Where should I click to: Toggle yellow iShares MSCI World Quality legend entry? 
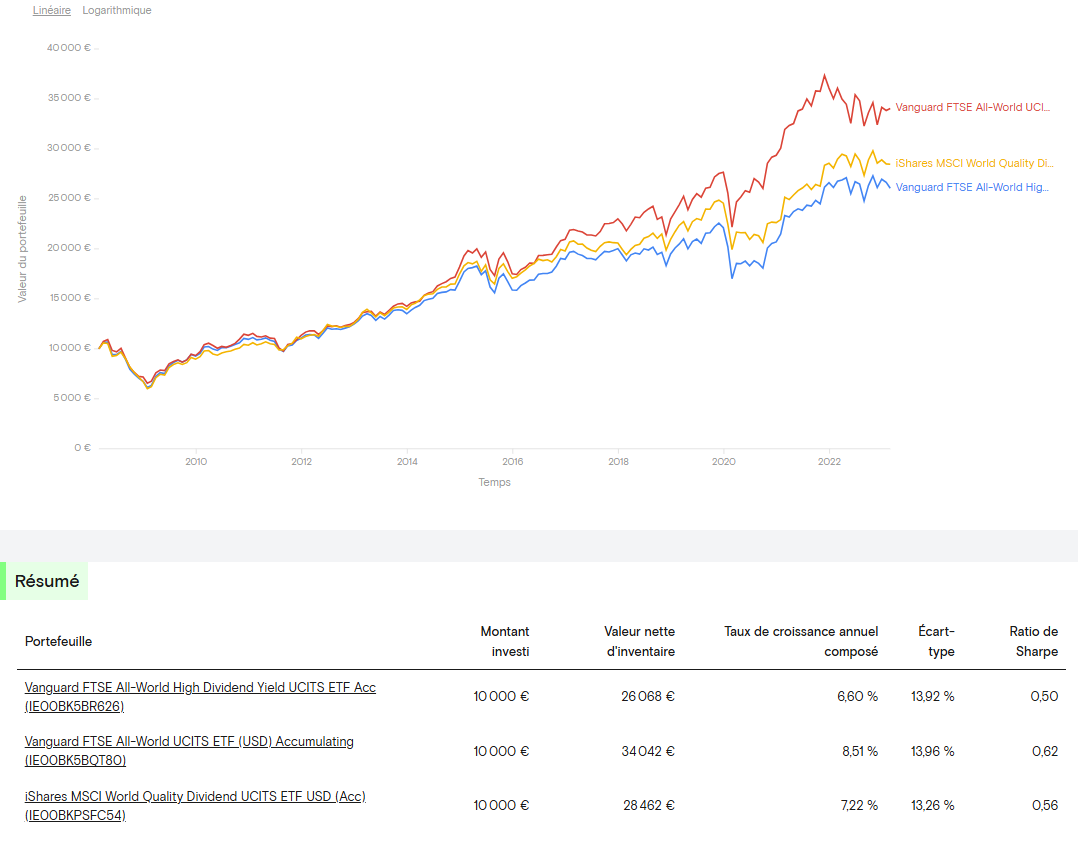pyautogui.click(x=974, y=163)
